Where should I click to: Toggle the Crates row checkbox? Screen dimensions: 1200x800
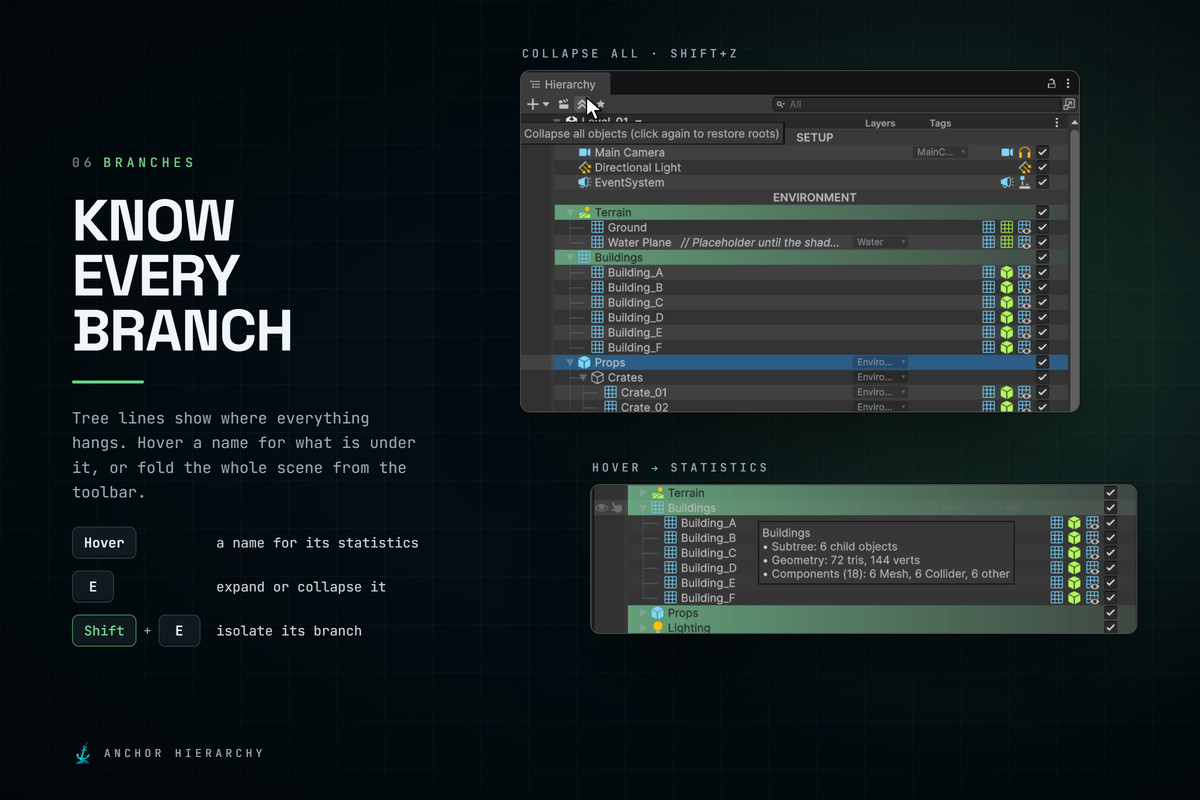(1043, 378)
